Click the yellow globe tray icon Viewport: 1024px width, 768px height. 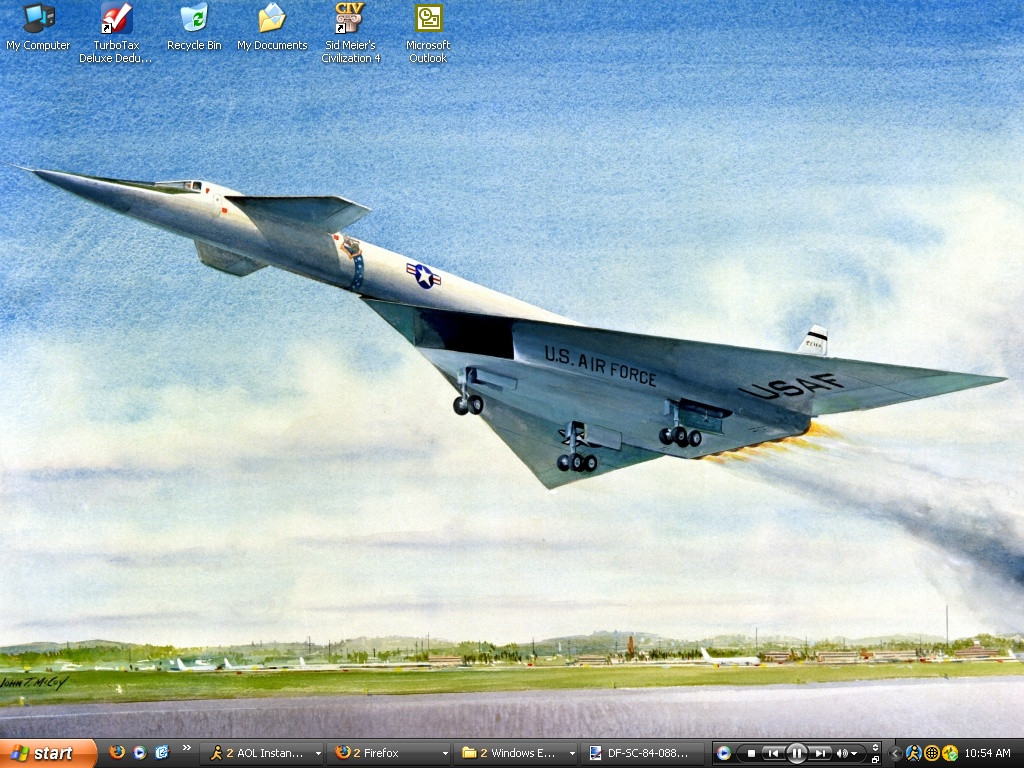[932, 753]
